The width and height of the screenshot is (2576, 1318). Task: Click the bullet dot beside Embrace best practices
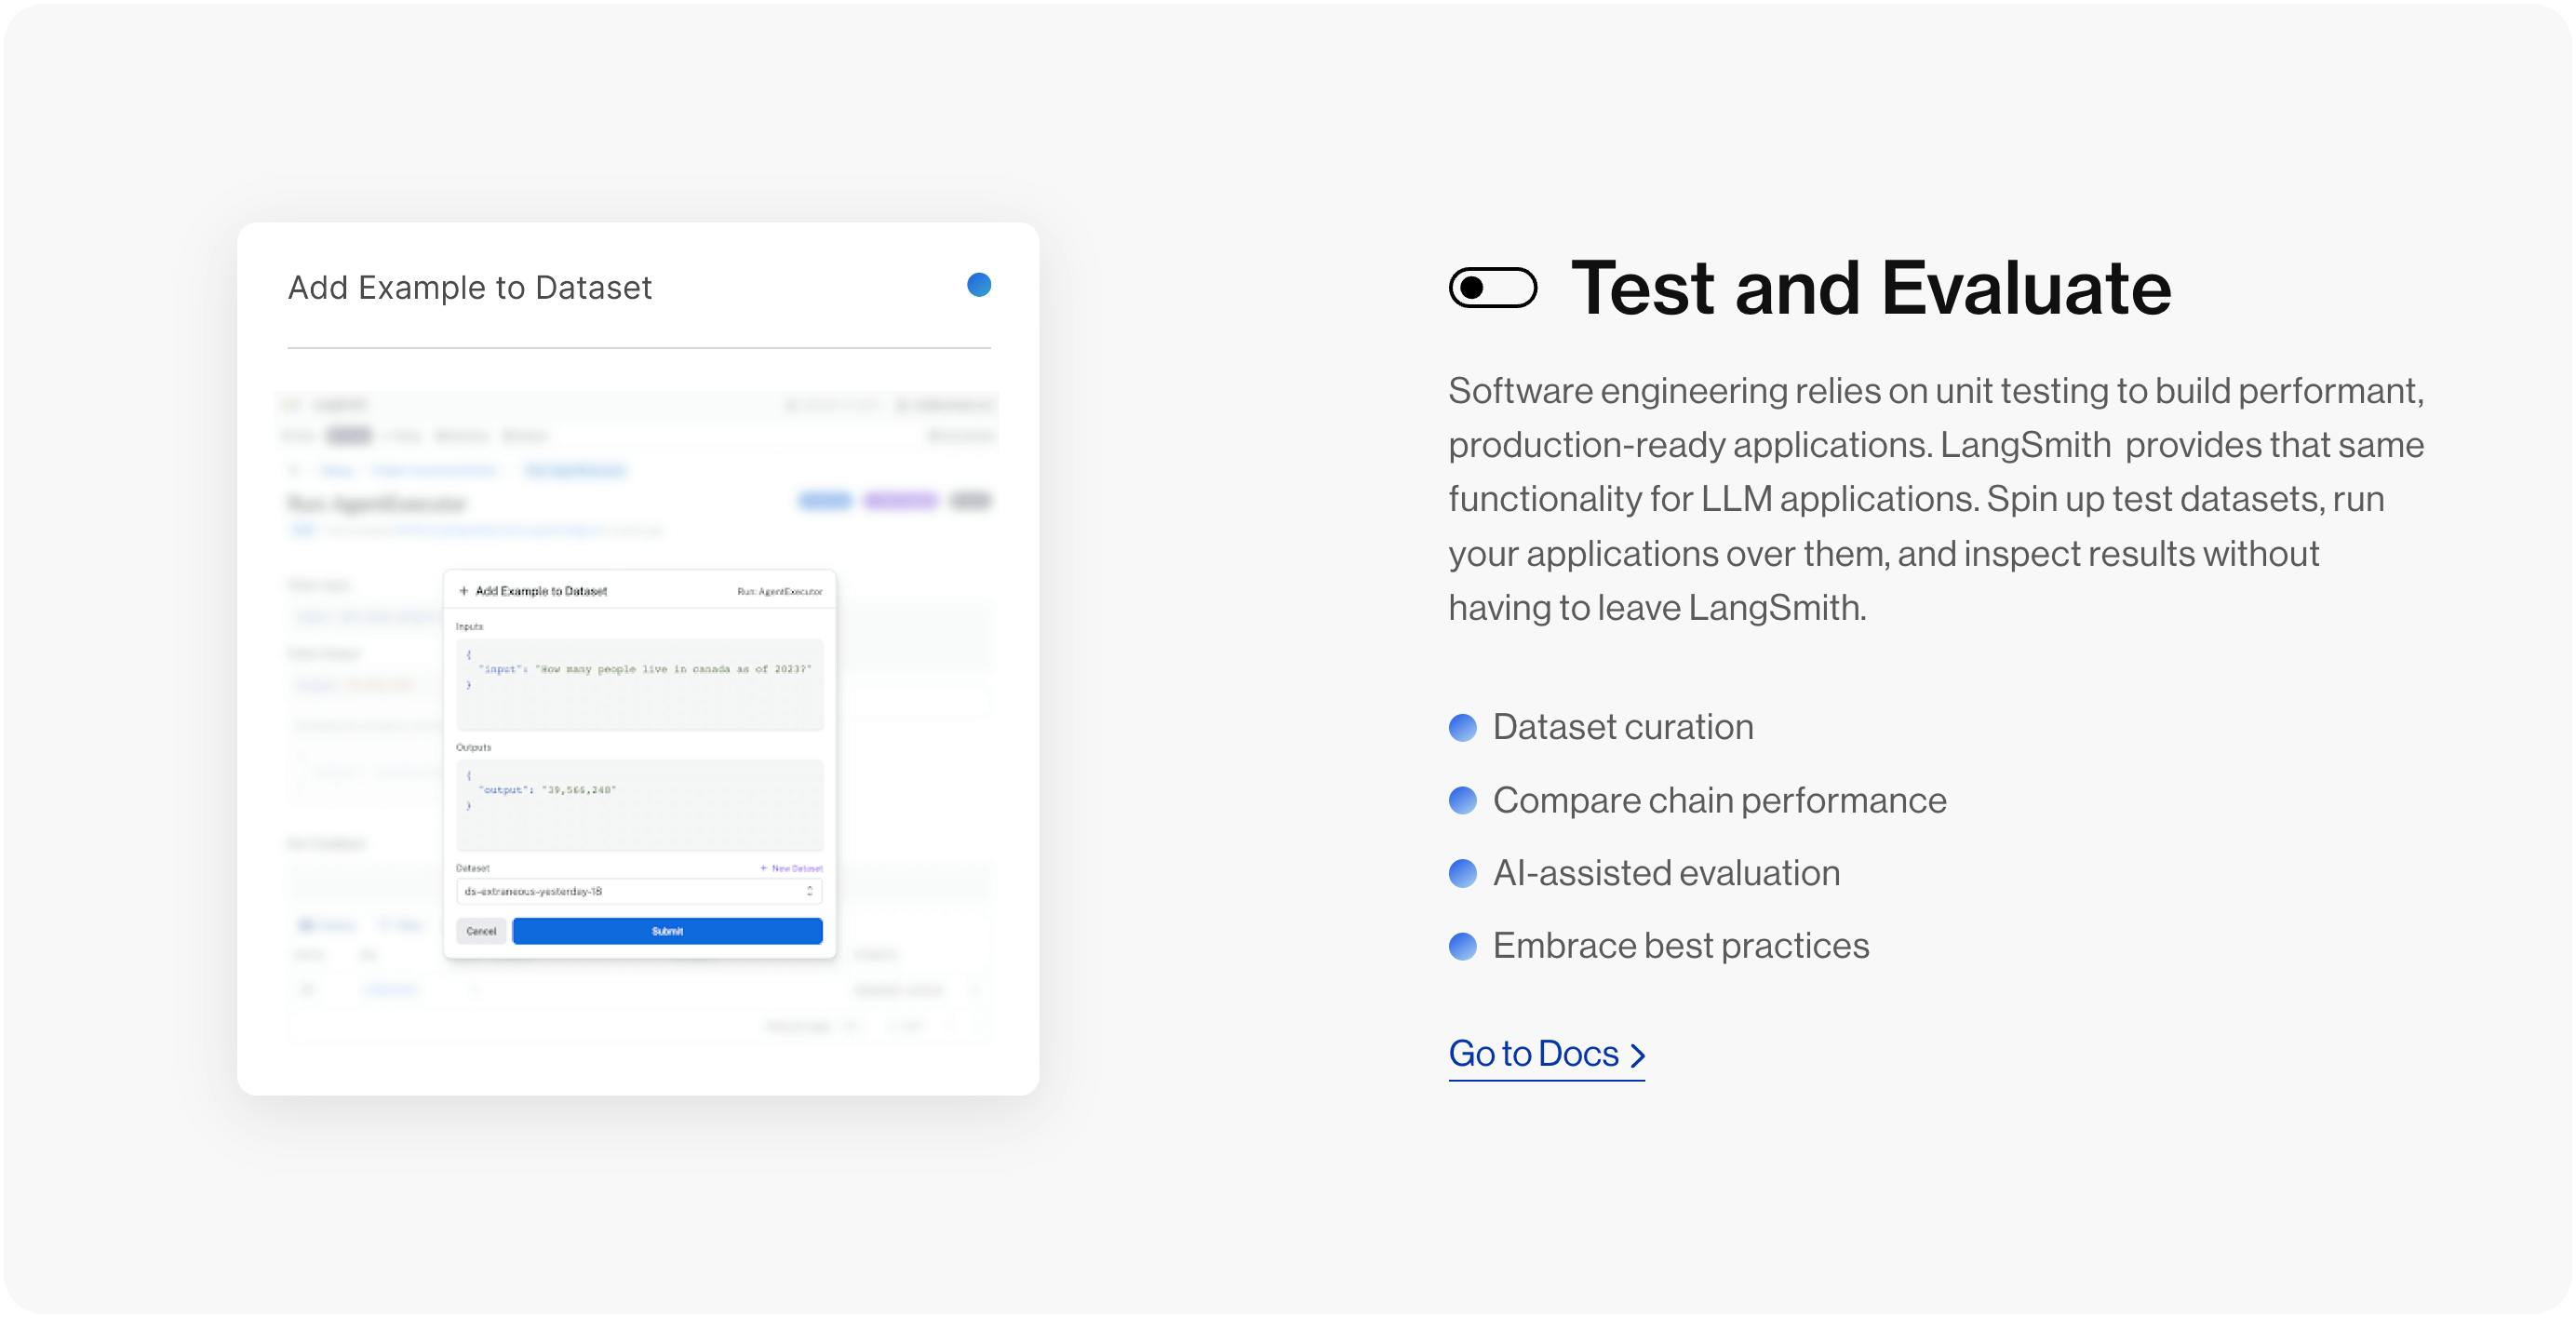coord(1463,946)
